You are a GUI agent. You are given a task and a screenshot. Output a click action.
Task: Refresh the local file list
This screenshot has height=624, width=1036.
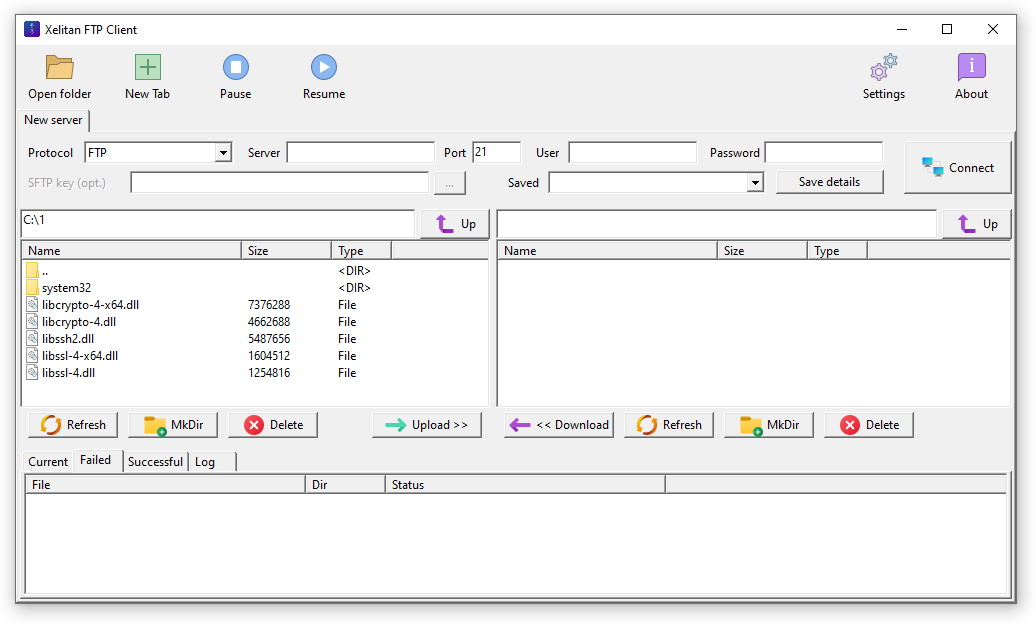(73, 425)
